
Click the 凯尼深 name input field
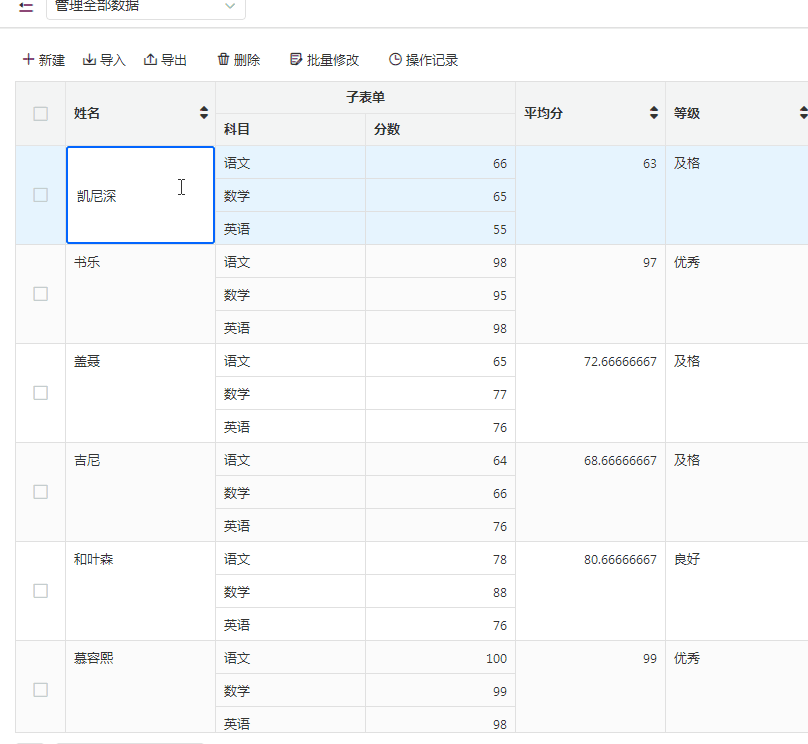coord(140,196)
